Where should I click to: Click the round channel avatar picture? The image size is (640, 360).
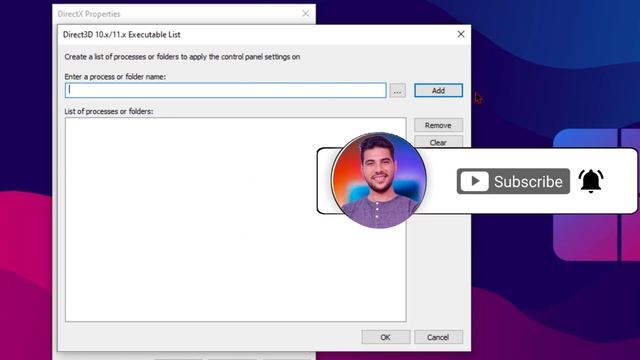379,180
